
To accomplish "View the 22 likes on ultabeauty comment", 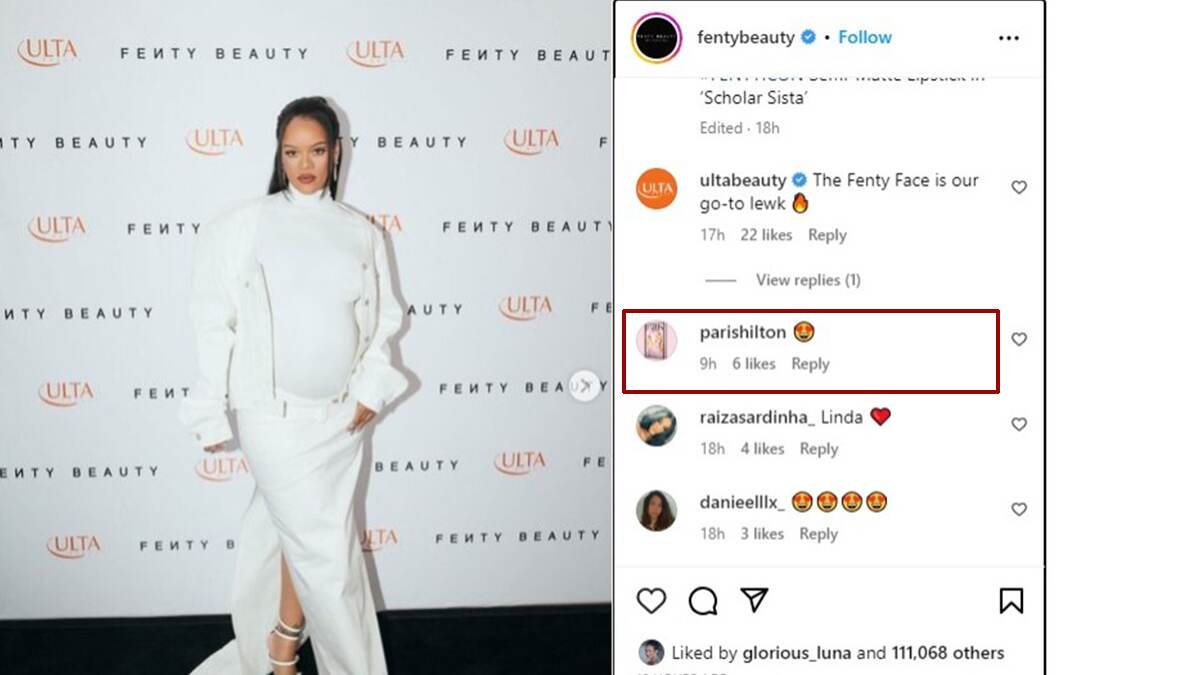I will coord(766,235).
